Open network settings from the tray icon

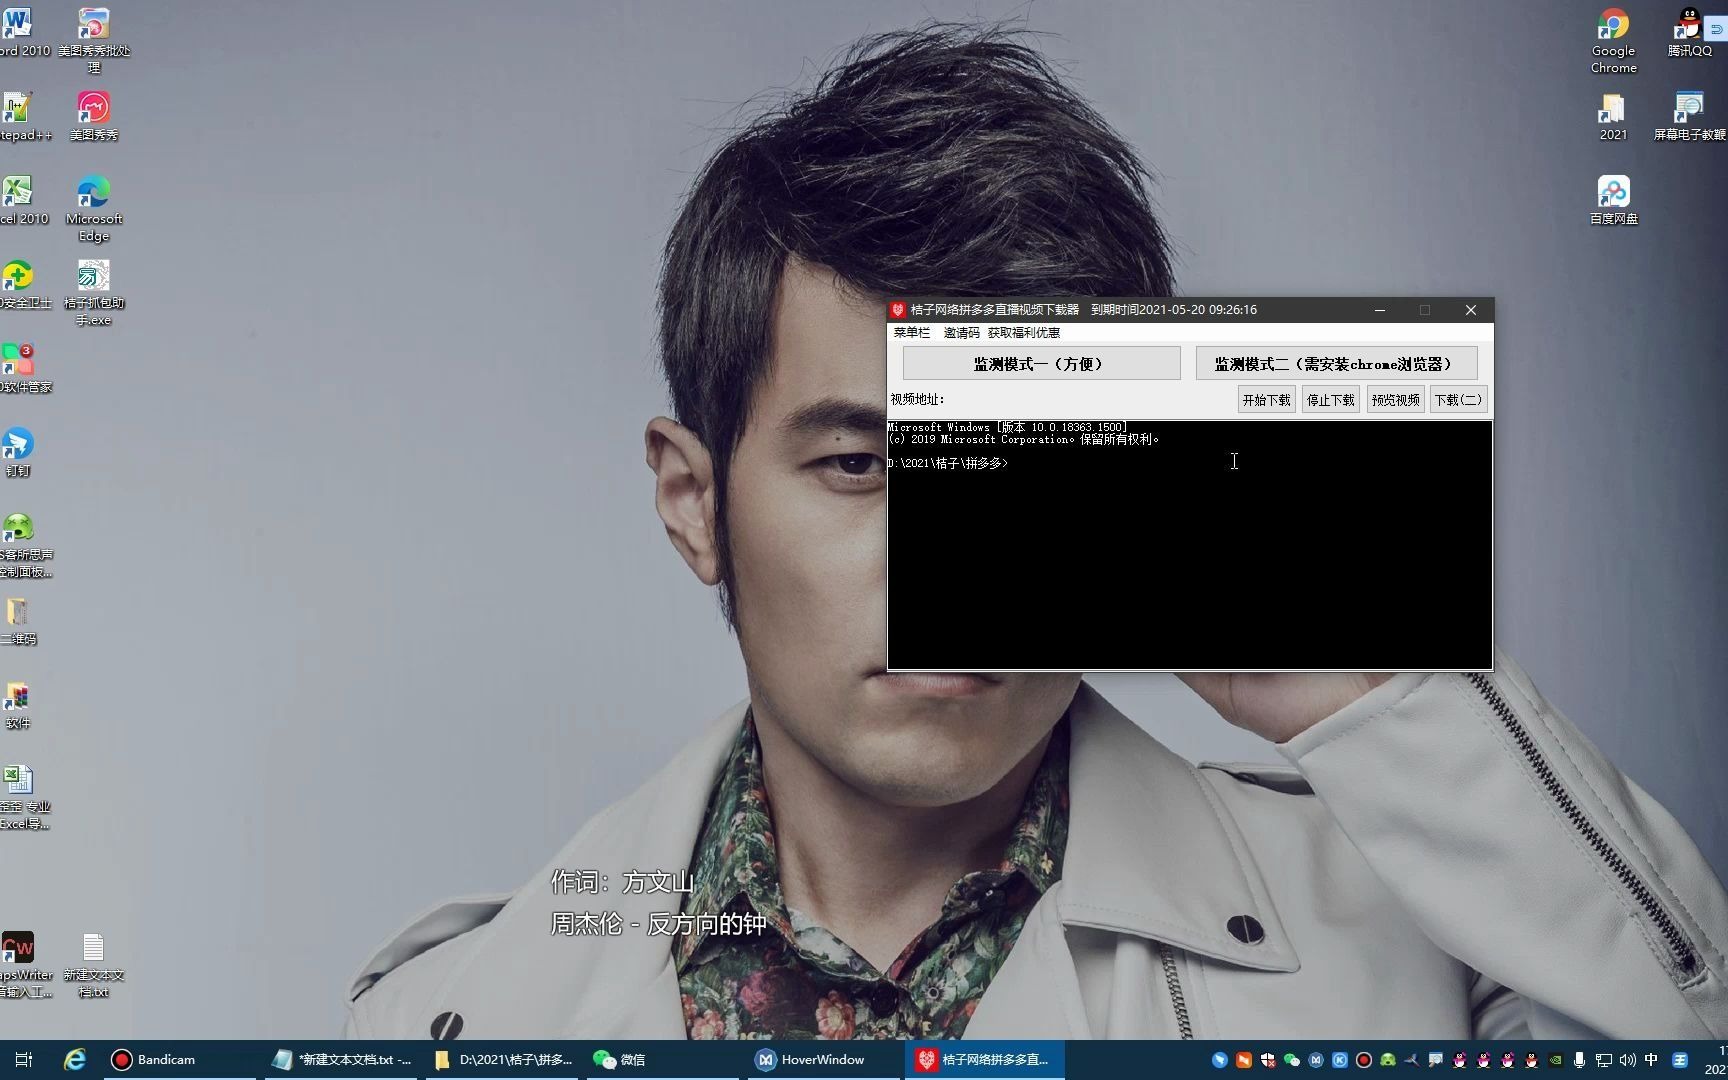[1603, 1060]
